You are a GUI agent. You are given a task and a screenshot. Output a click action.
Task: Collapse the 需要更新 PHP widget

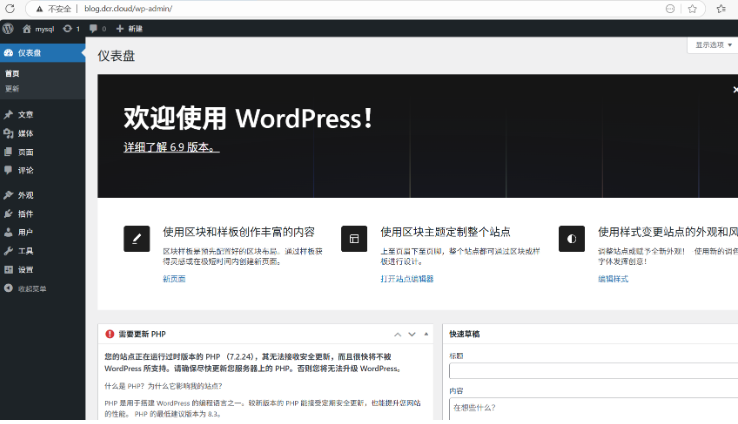426,334
